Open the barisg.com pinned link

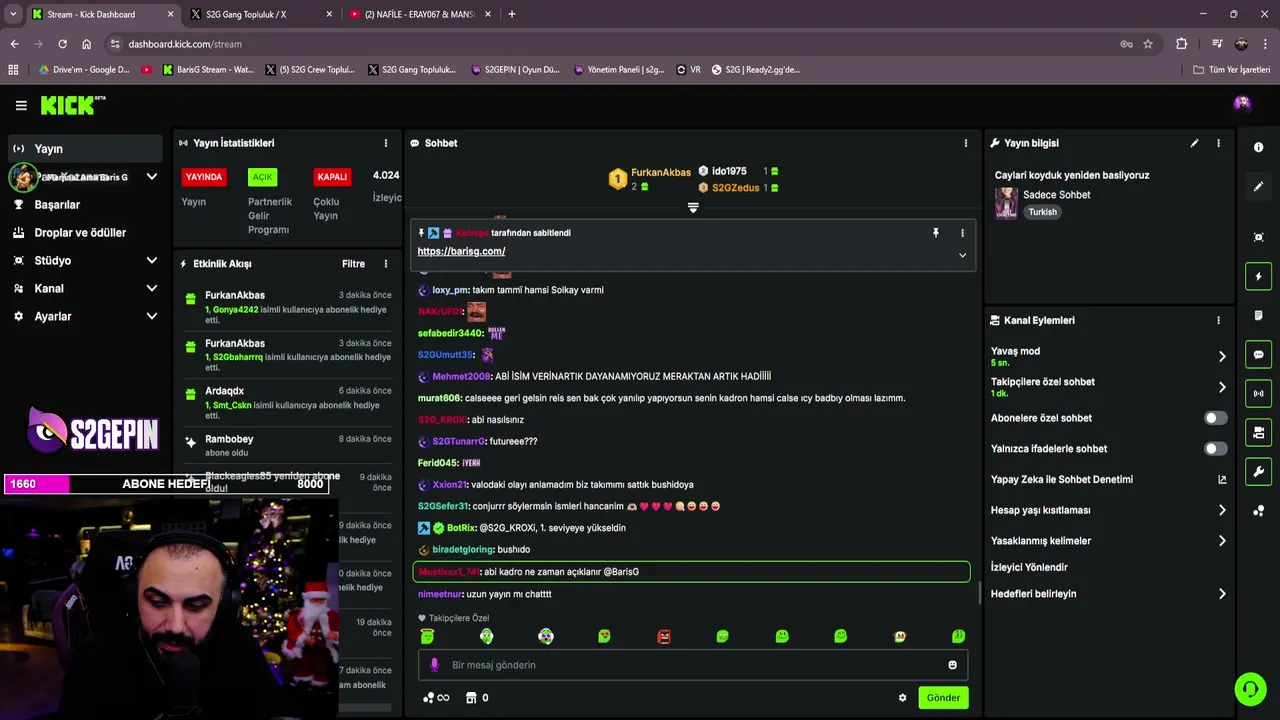pyautogui.click(x=461, y=251)
